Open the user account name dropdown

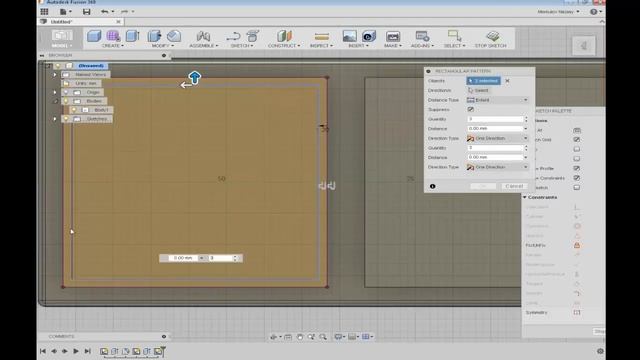558,12
